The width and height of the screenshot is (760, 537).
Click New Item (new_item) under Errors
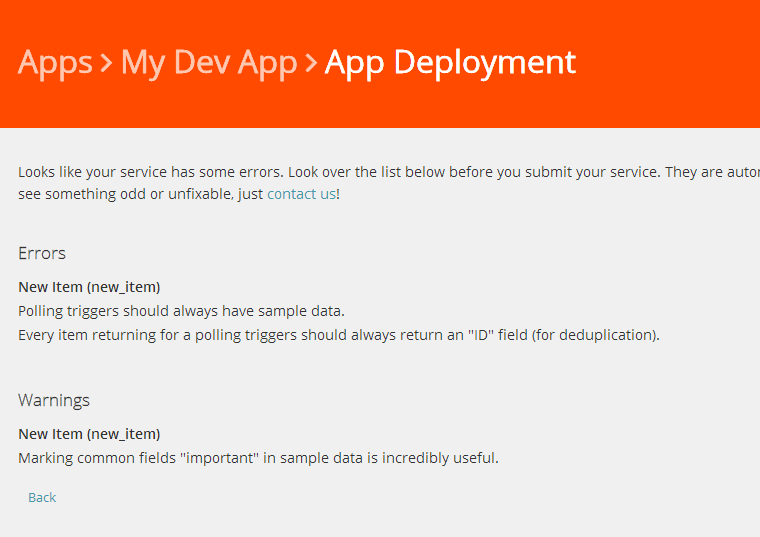(89, 287)
